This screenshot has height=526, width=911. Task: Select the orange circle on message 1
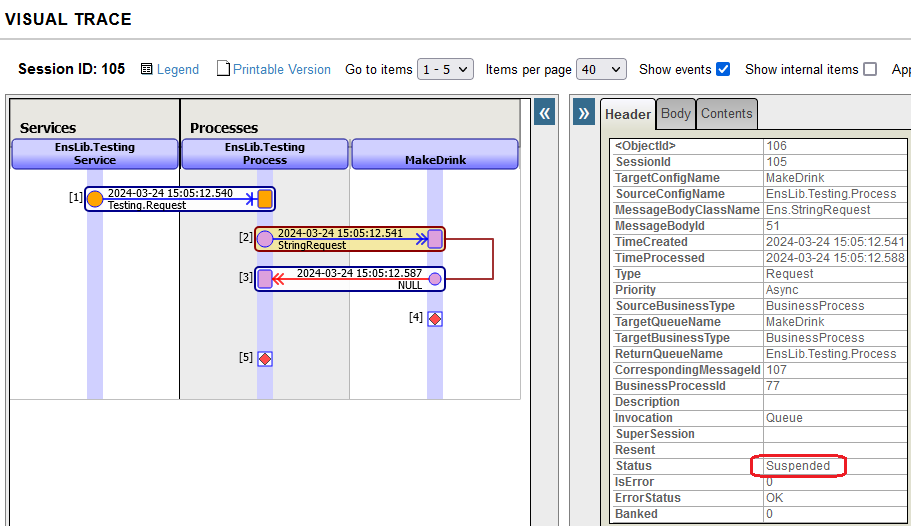tap(95, 199)
